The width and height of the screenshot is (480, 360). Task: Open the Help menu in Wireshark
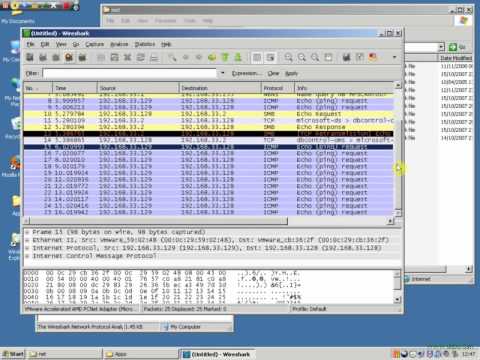166,44
